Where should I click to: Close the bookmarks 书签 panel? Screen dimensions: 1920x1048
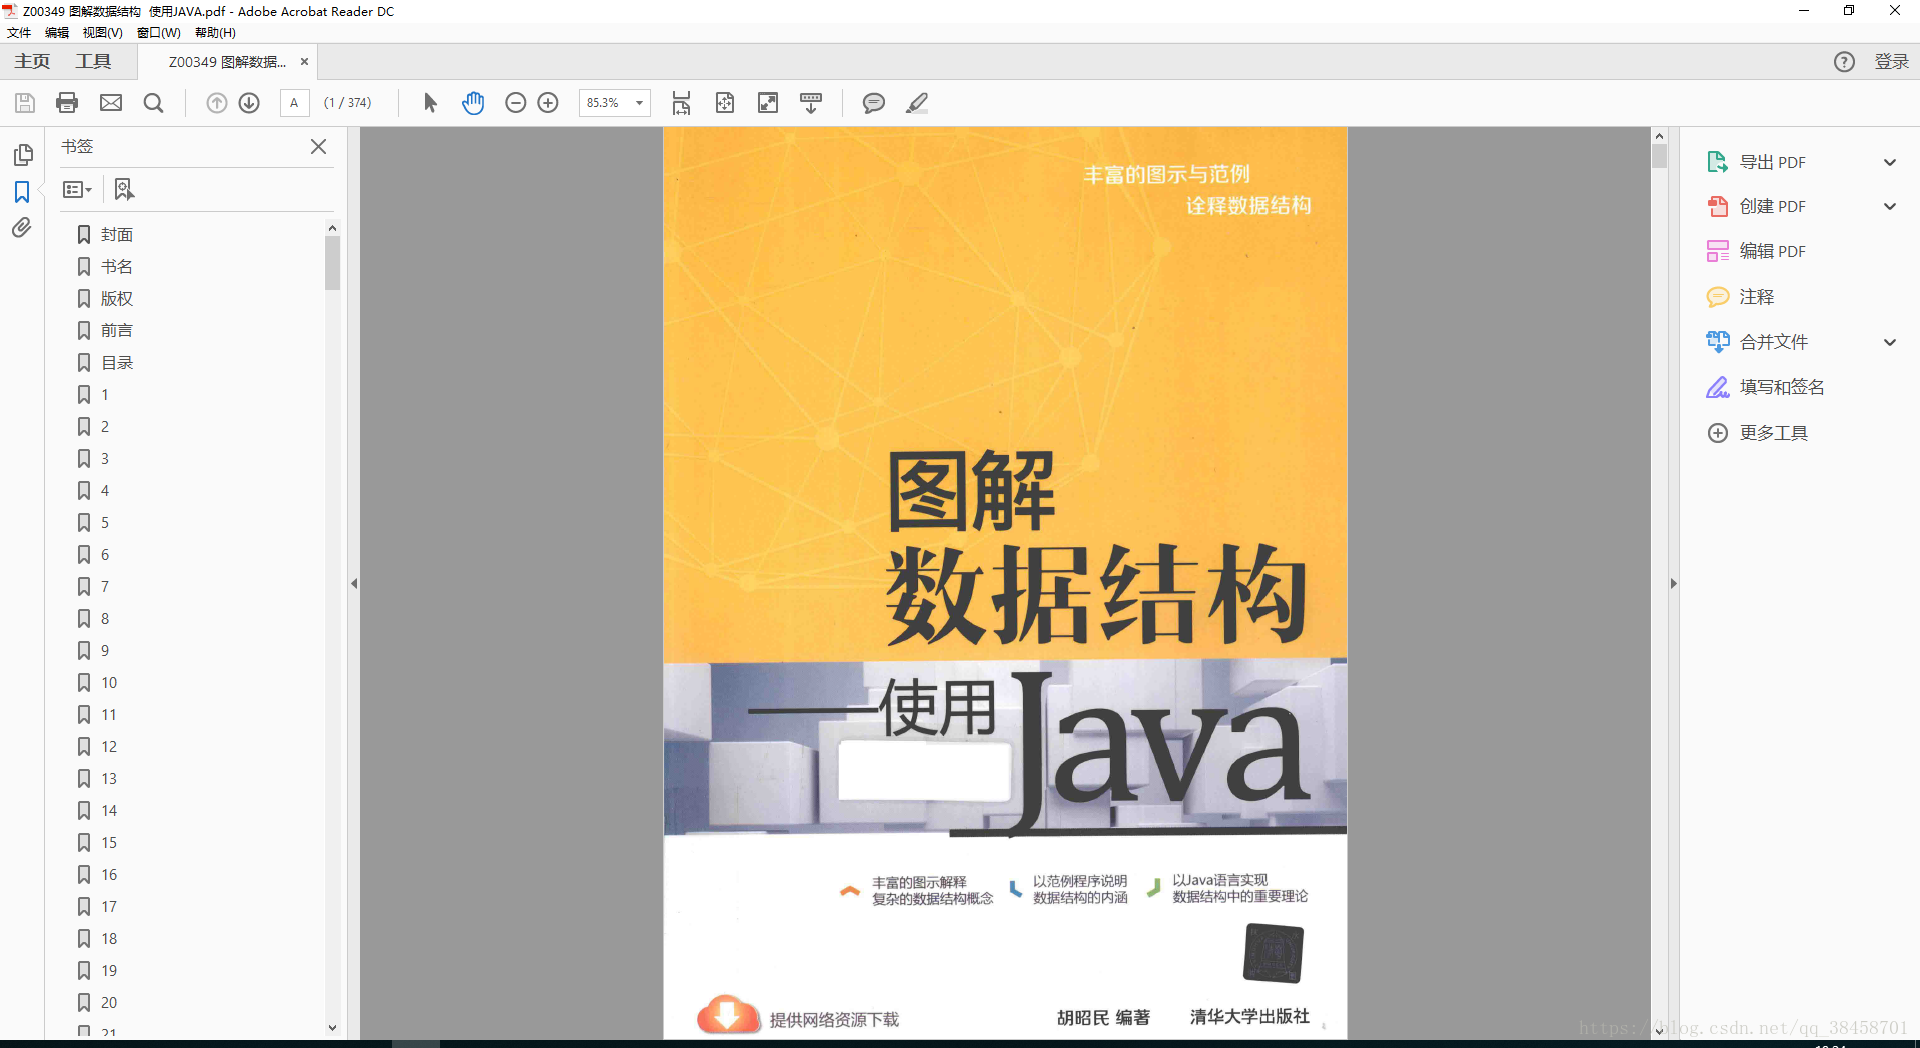click(319, 146)
